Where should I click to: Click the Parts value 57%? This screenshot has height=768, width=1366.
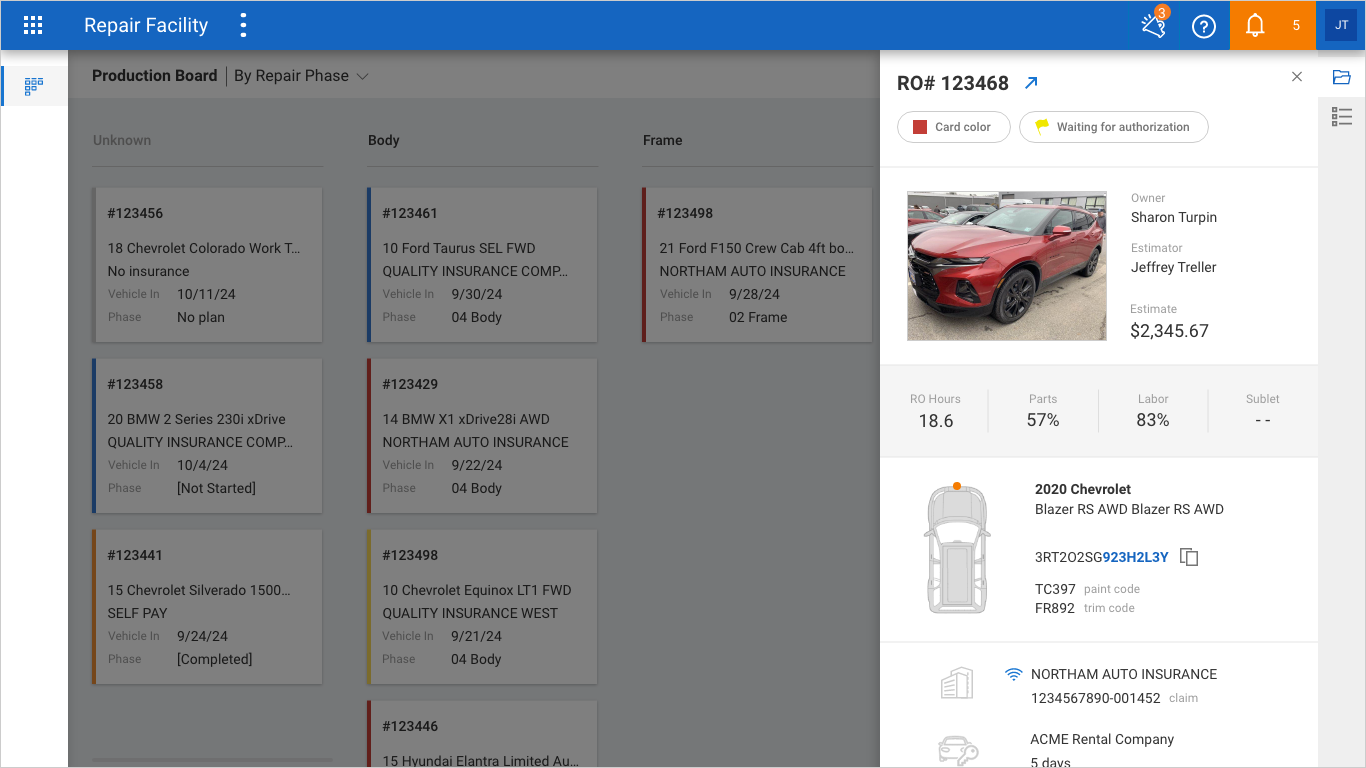pyautogui.click(x=1043, y=421)
